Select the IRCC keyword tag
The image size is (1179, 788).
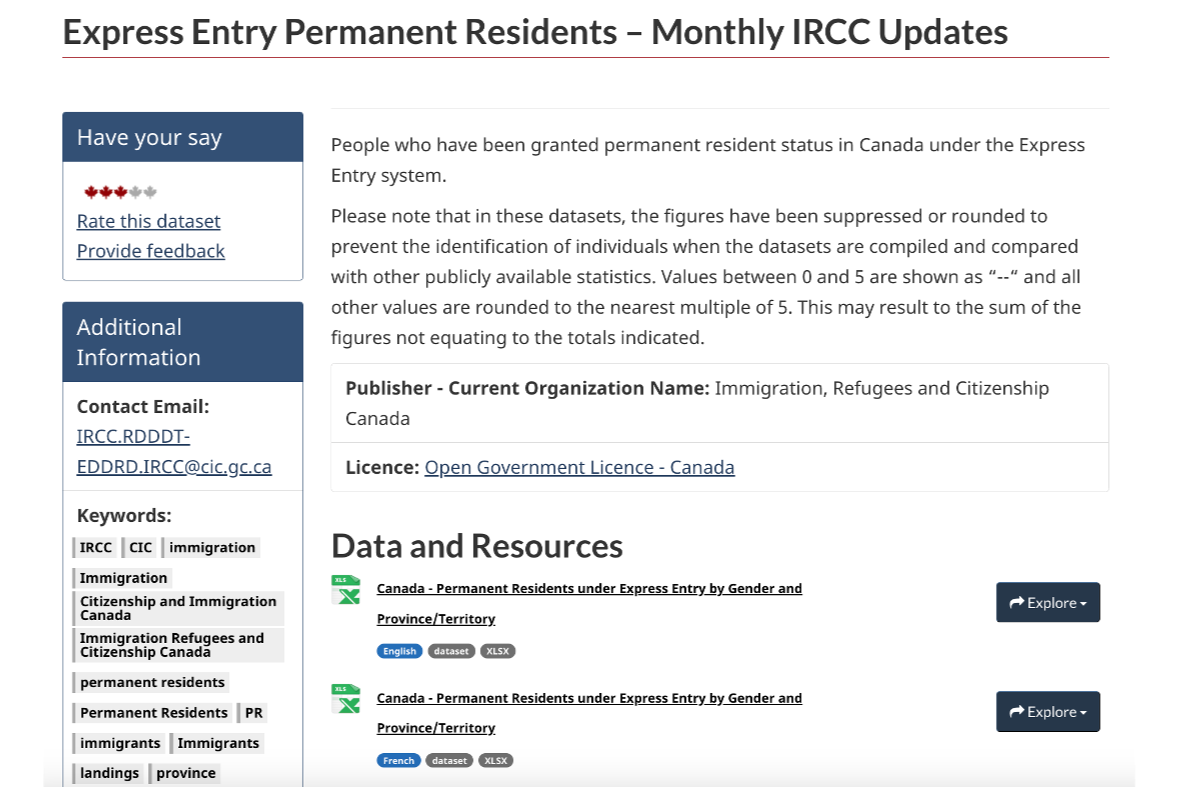click(96, 547)
